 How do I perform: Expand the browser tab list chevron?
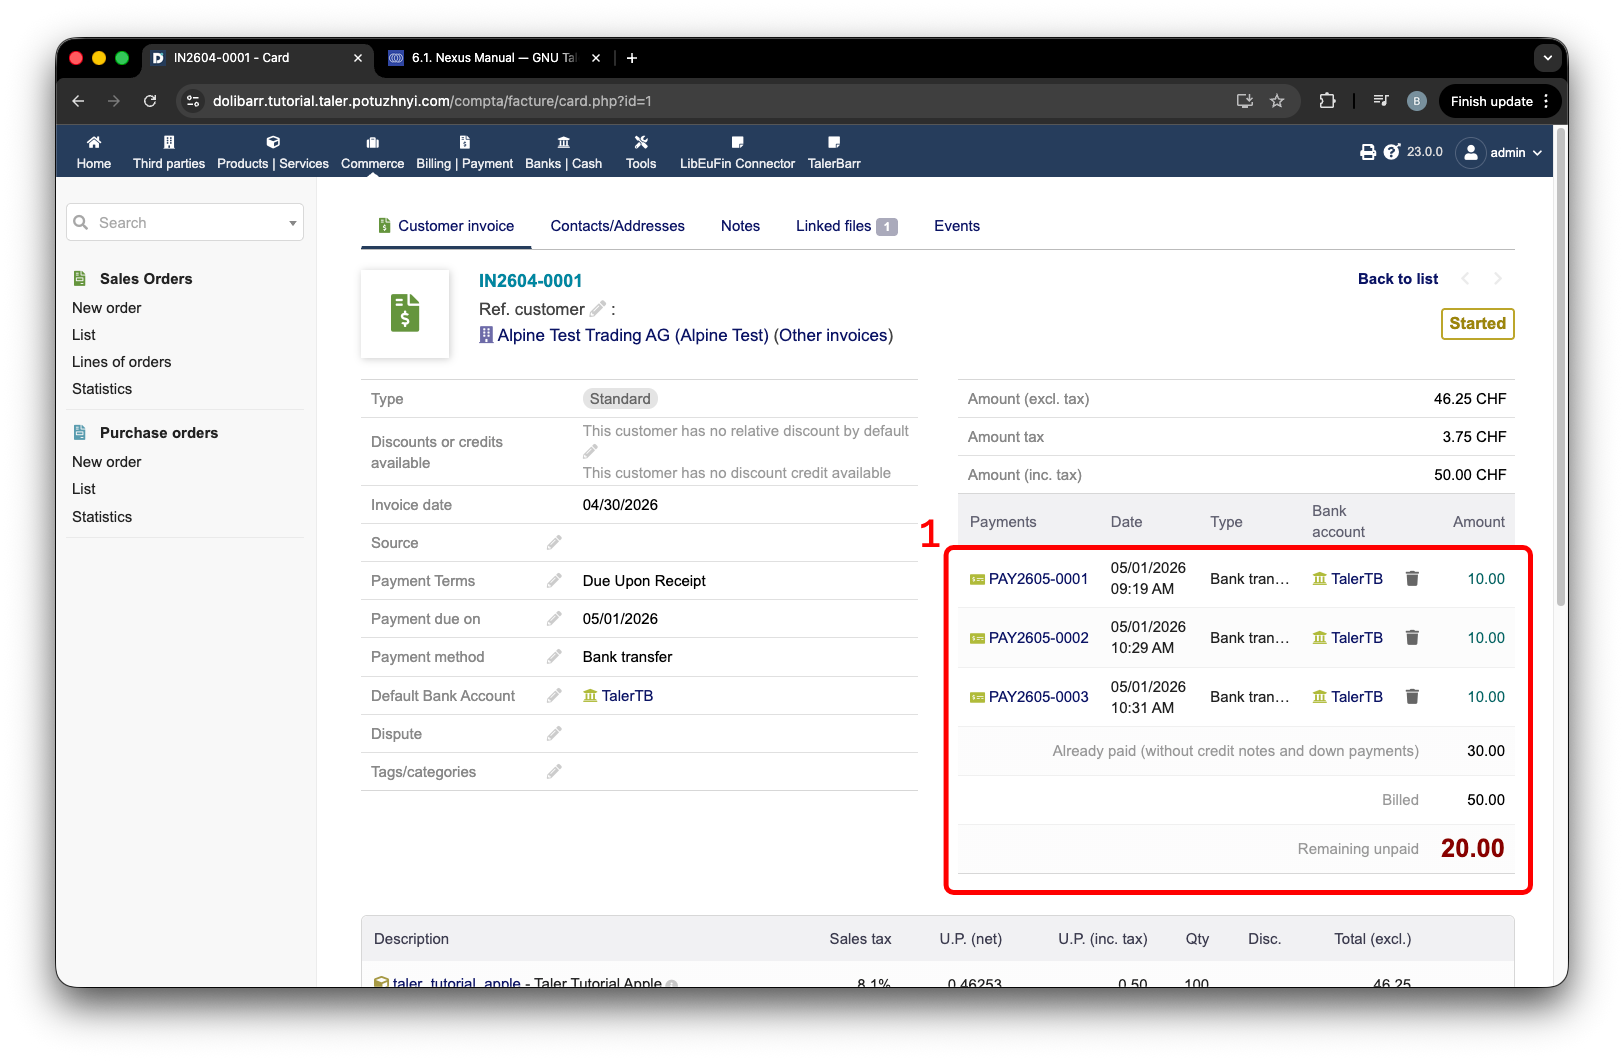[1547, 58]
